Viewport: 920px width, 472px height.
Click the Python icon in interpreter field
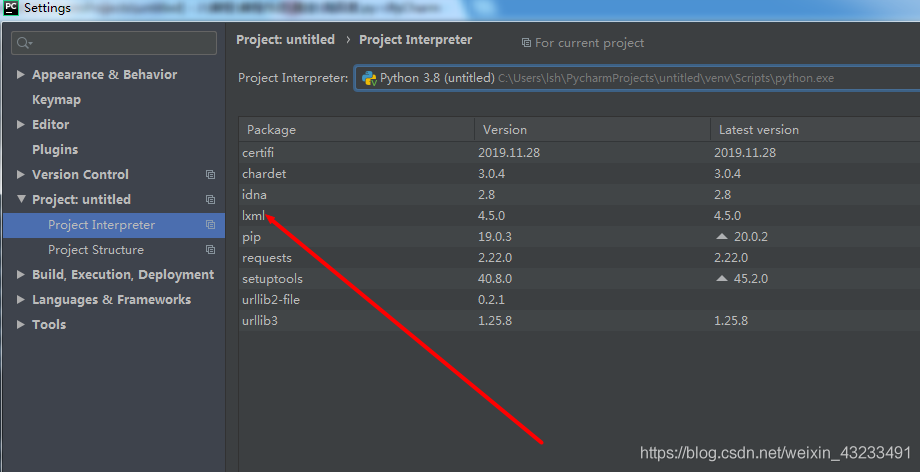[369, 78]
